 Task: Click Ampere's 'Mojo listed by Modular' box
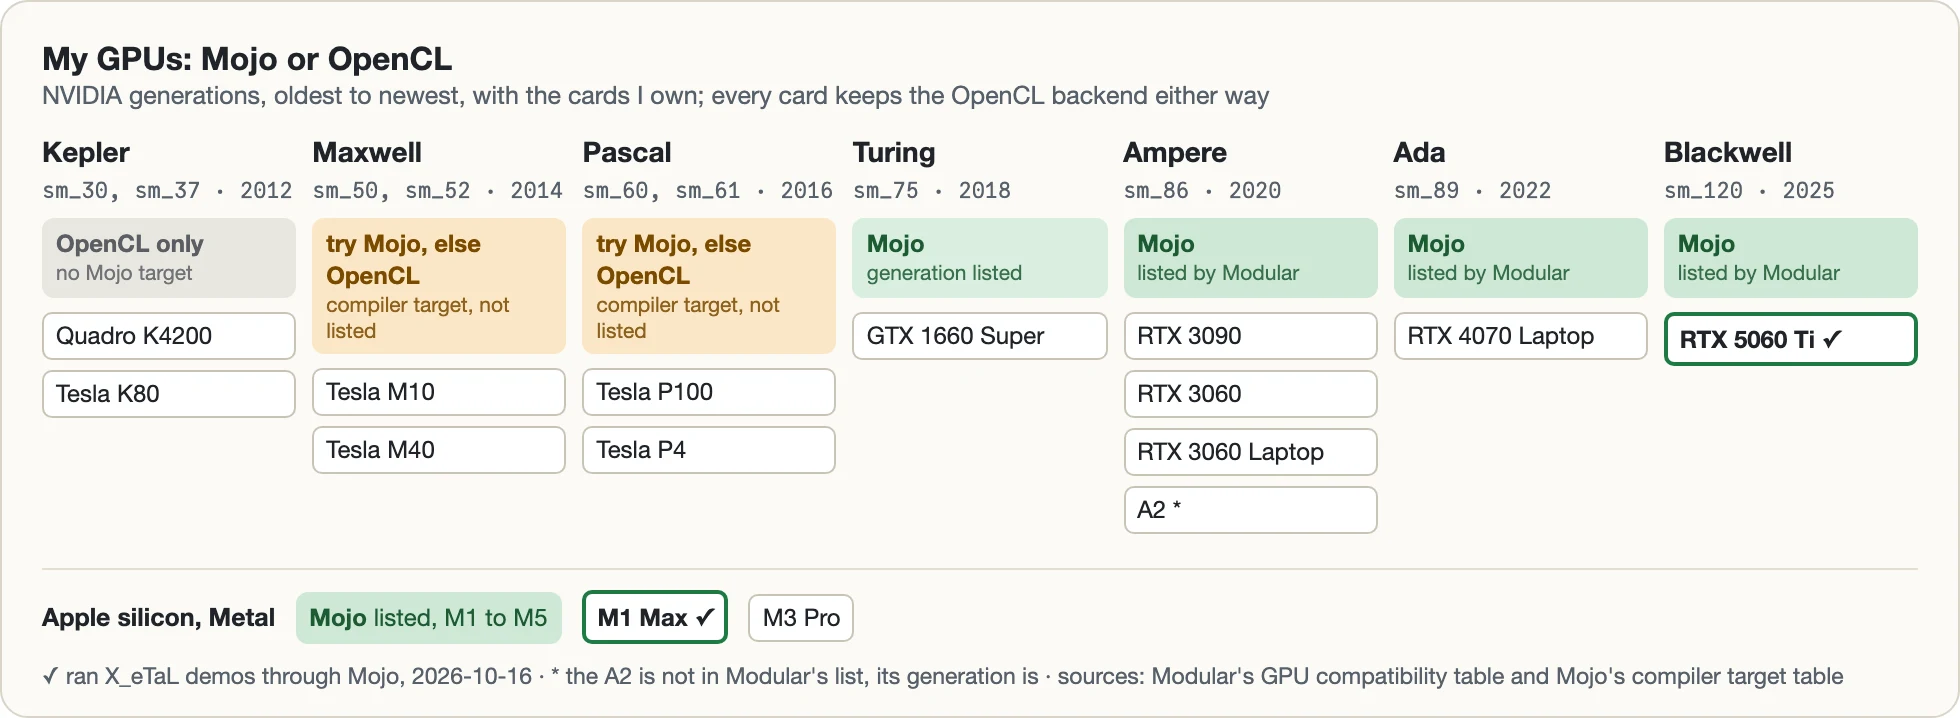1250,258
